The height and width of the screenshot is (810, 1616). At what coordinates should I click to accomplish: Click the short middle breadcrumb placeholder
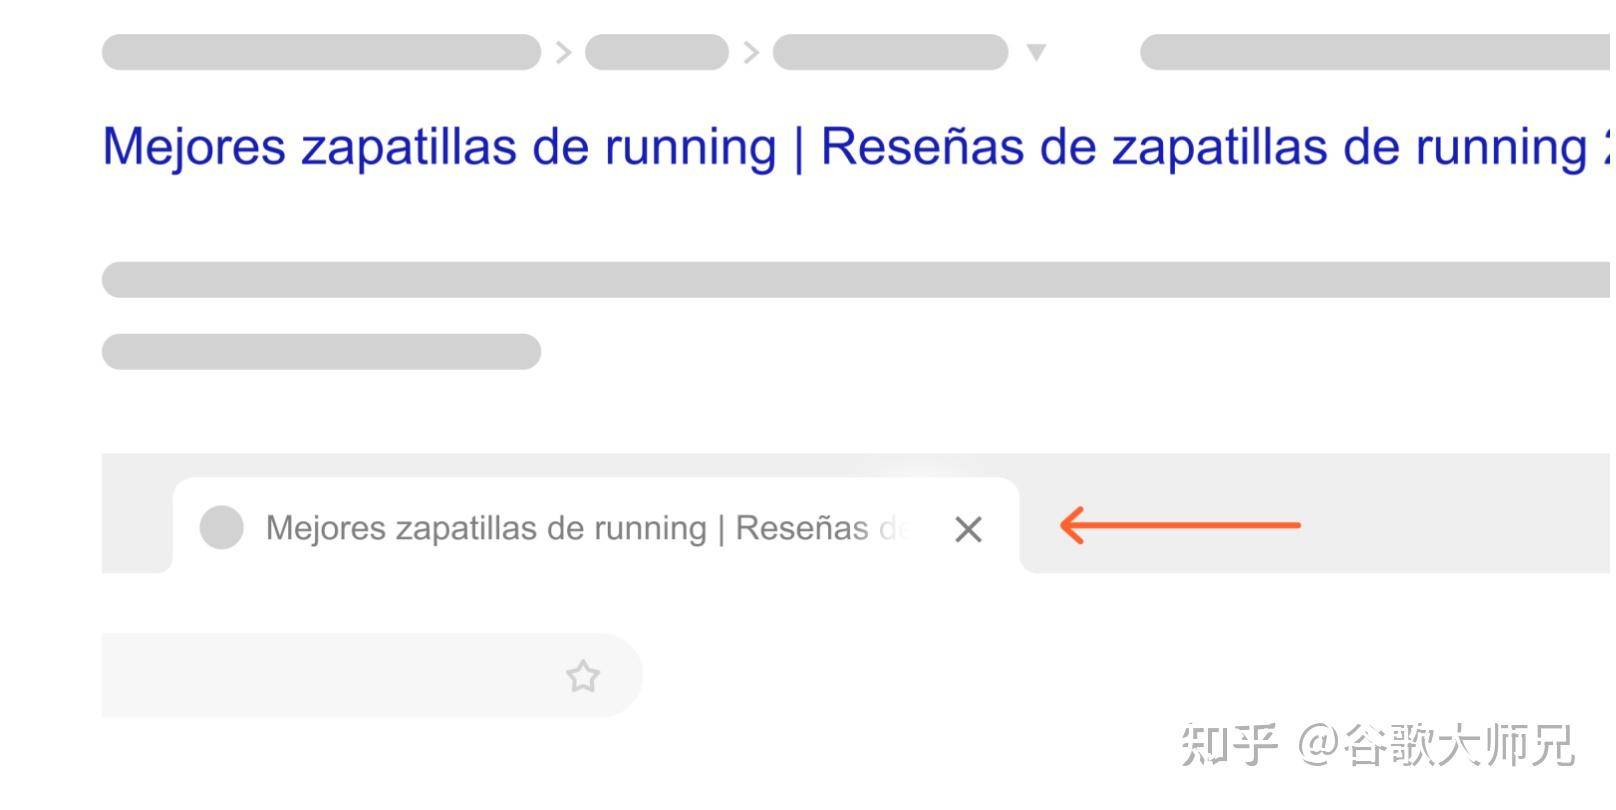(657, 52)
